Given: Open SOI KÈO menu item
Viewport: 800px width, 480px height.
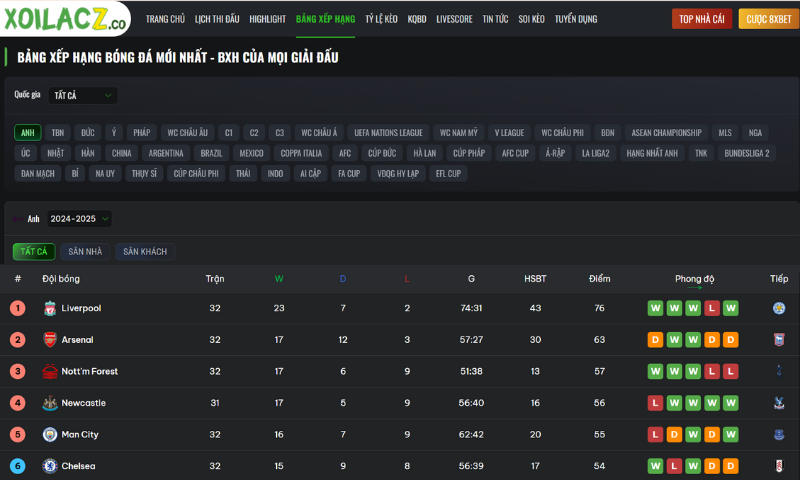Looking at the screenshot, I should (x=531, y=19).
